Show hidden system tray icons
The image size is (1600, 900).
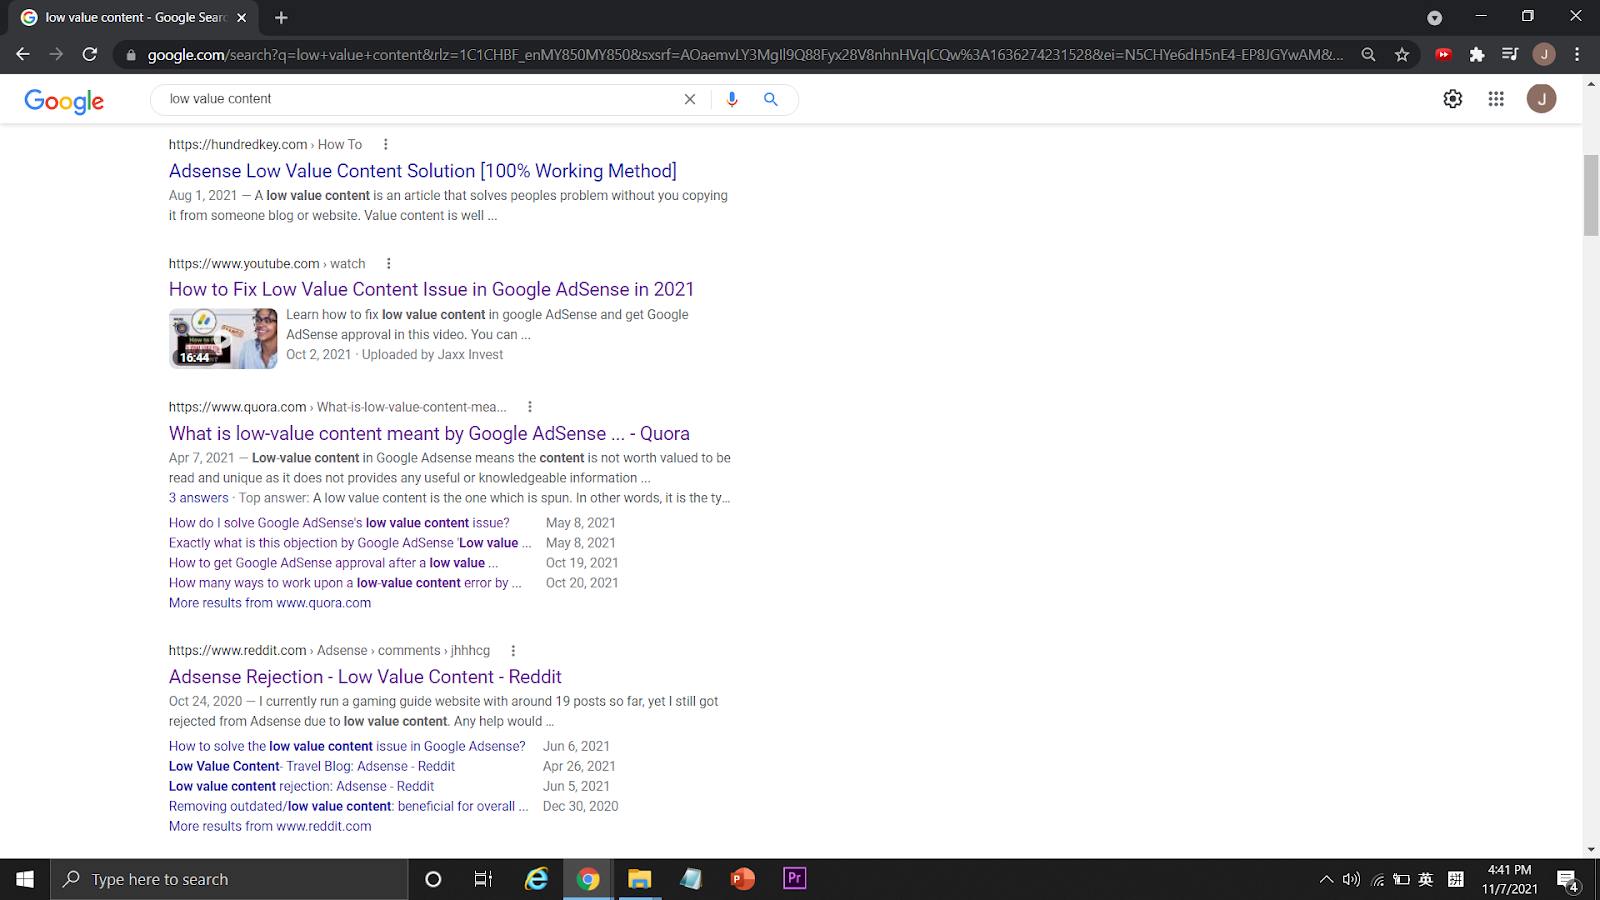click(1326, 880)
